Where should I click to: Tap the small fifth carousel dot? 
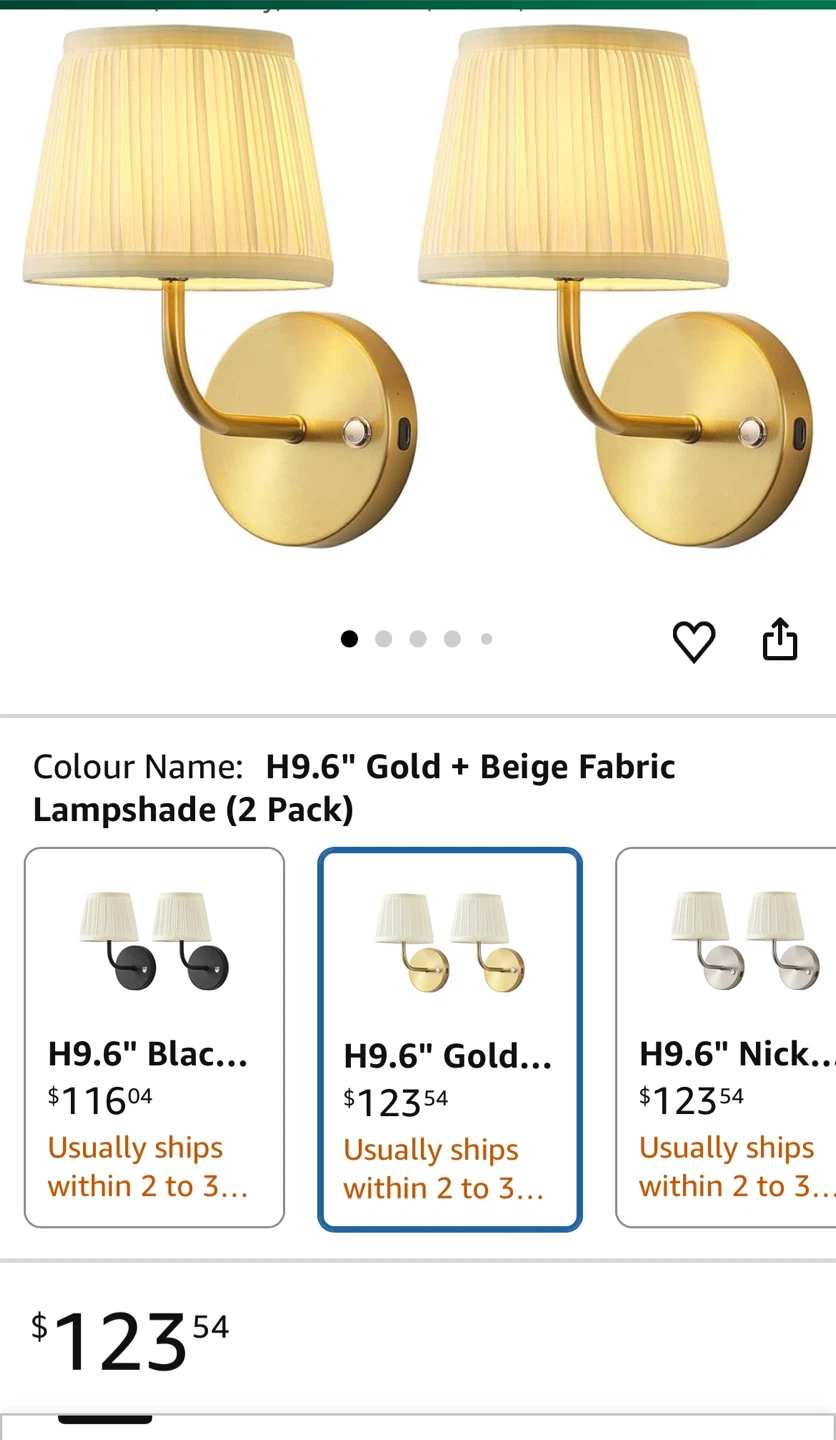click(486, 639)
